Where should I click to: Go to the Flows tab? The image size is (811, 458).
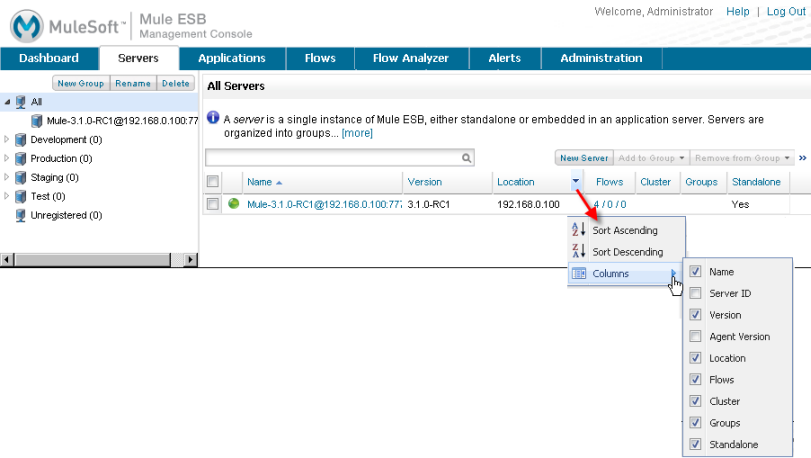320,58
